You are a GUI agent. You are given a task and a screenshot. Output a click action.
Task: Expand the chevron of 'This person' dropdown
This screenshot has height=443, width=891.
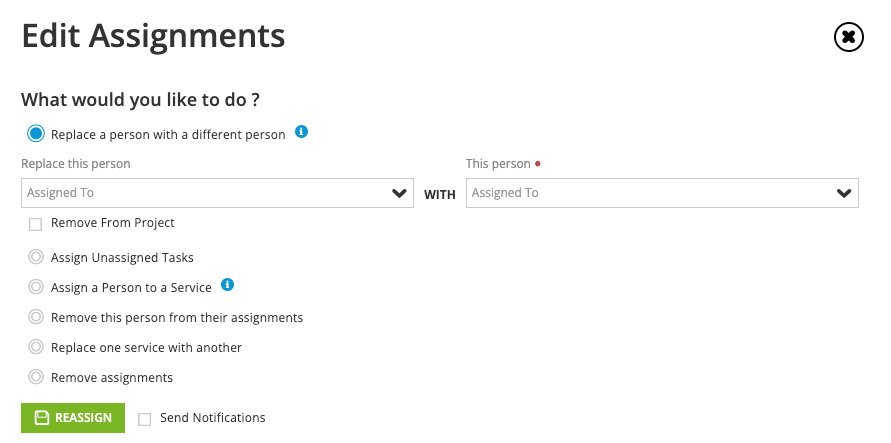(844, 193)
